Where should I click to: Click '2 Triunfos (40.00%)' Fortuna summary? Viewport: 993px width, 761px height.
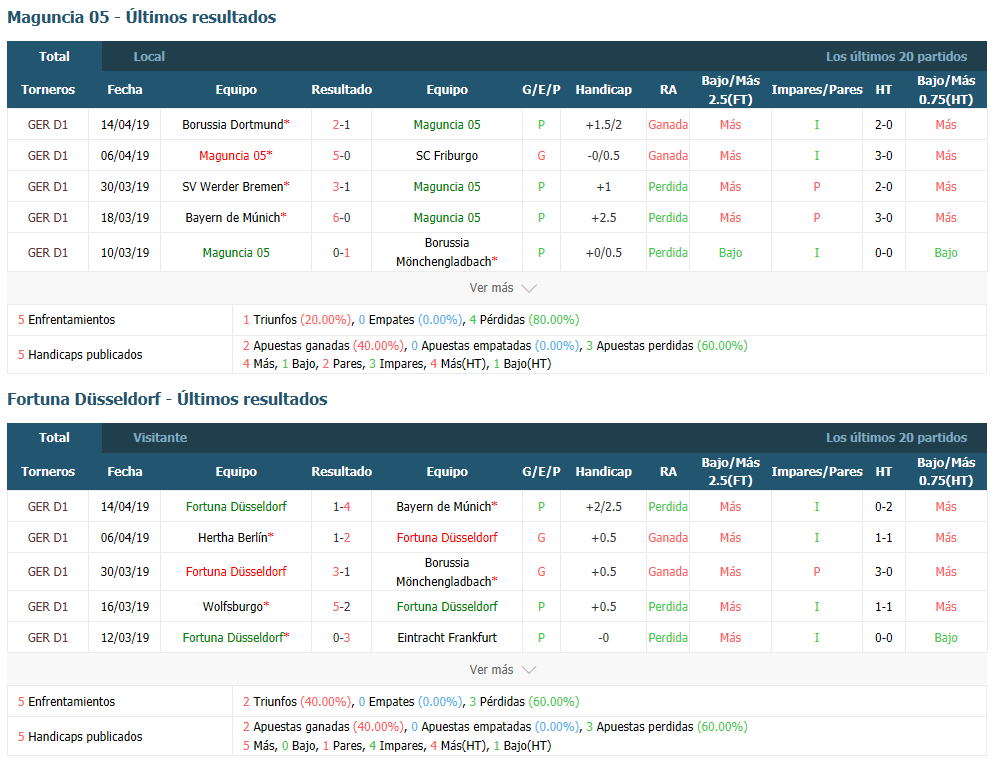tap(298, 701)
